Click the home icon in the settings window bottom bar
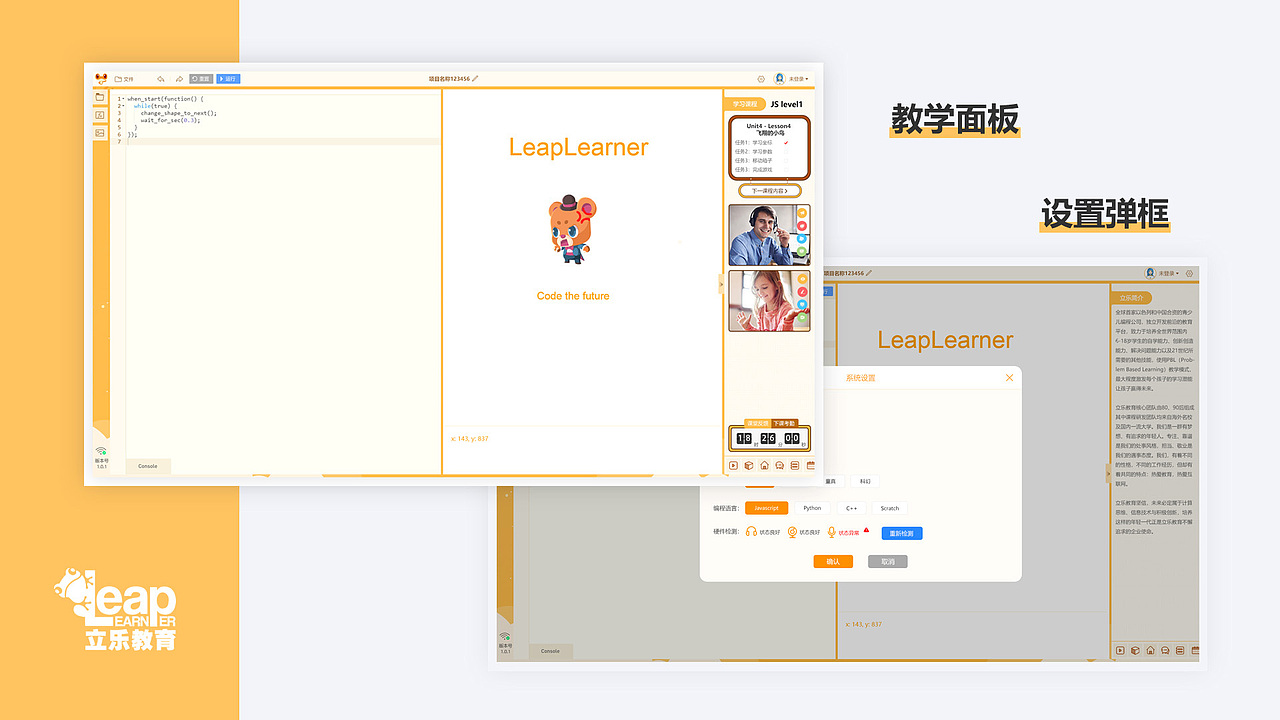1280x720 pixels. pos(1150,651)
